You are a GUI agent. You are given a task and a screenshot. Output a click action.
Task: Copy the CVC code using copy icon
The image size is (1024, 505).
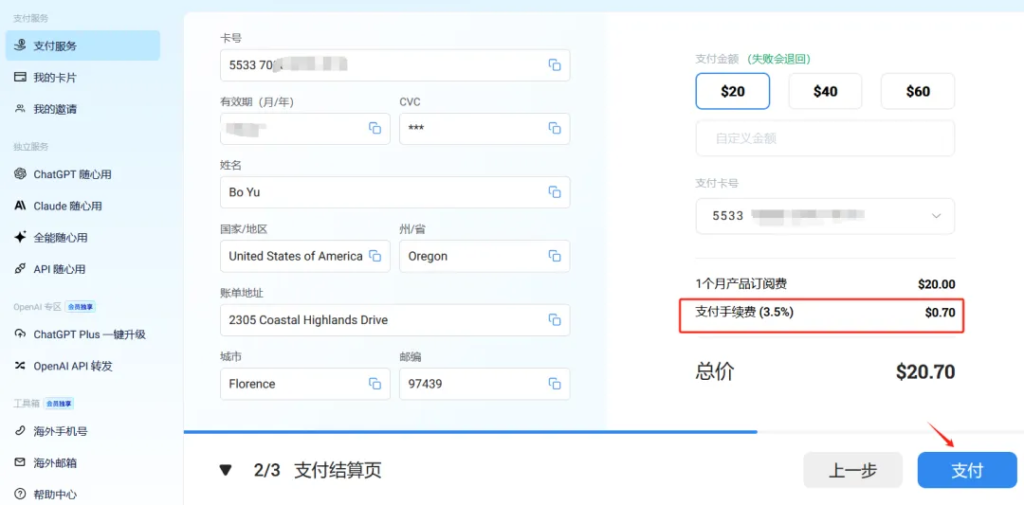554,128
